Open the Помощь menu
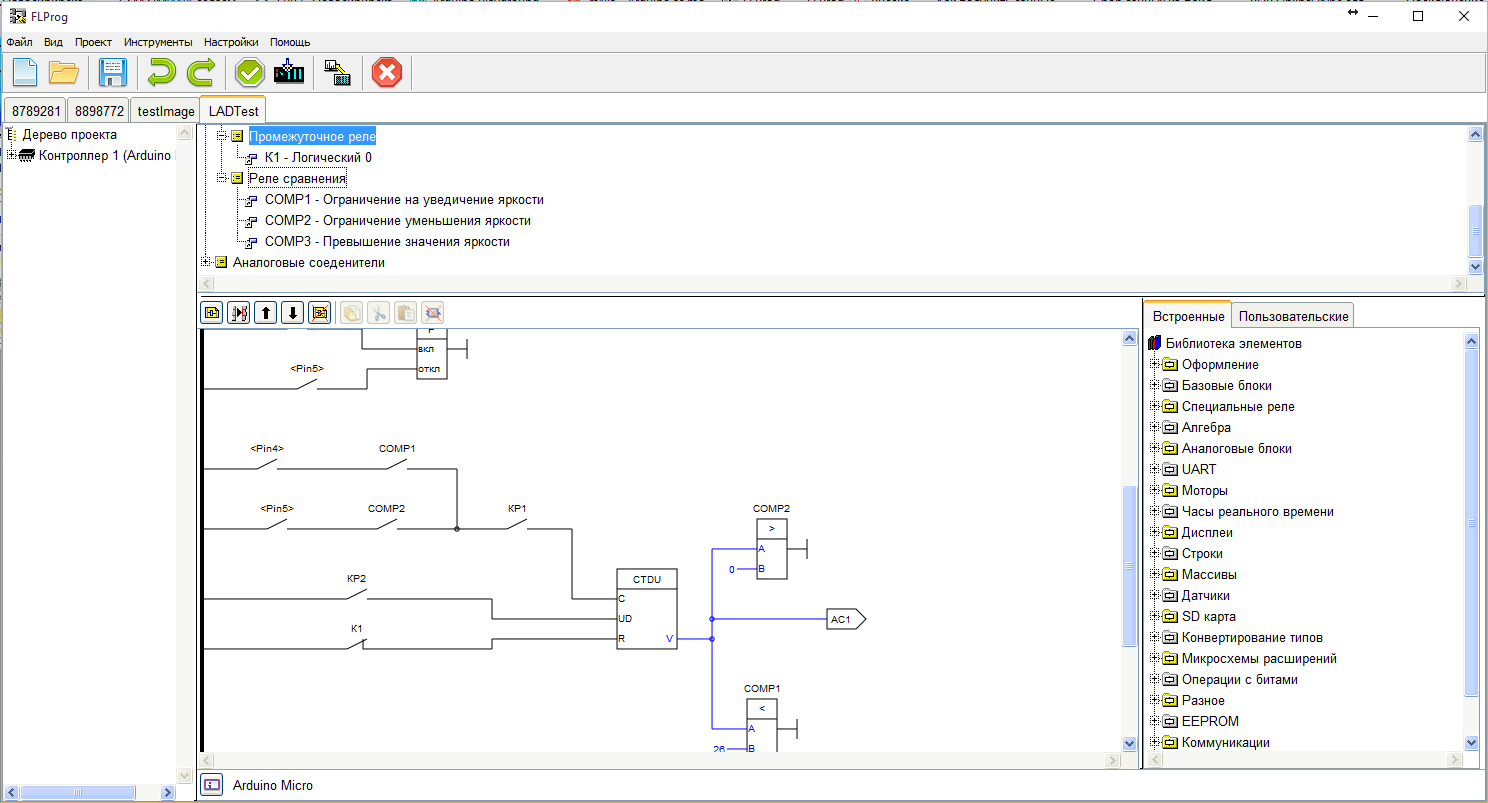1488x803 pixels. 290,42
